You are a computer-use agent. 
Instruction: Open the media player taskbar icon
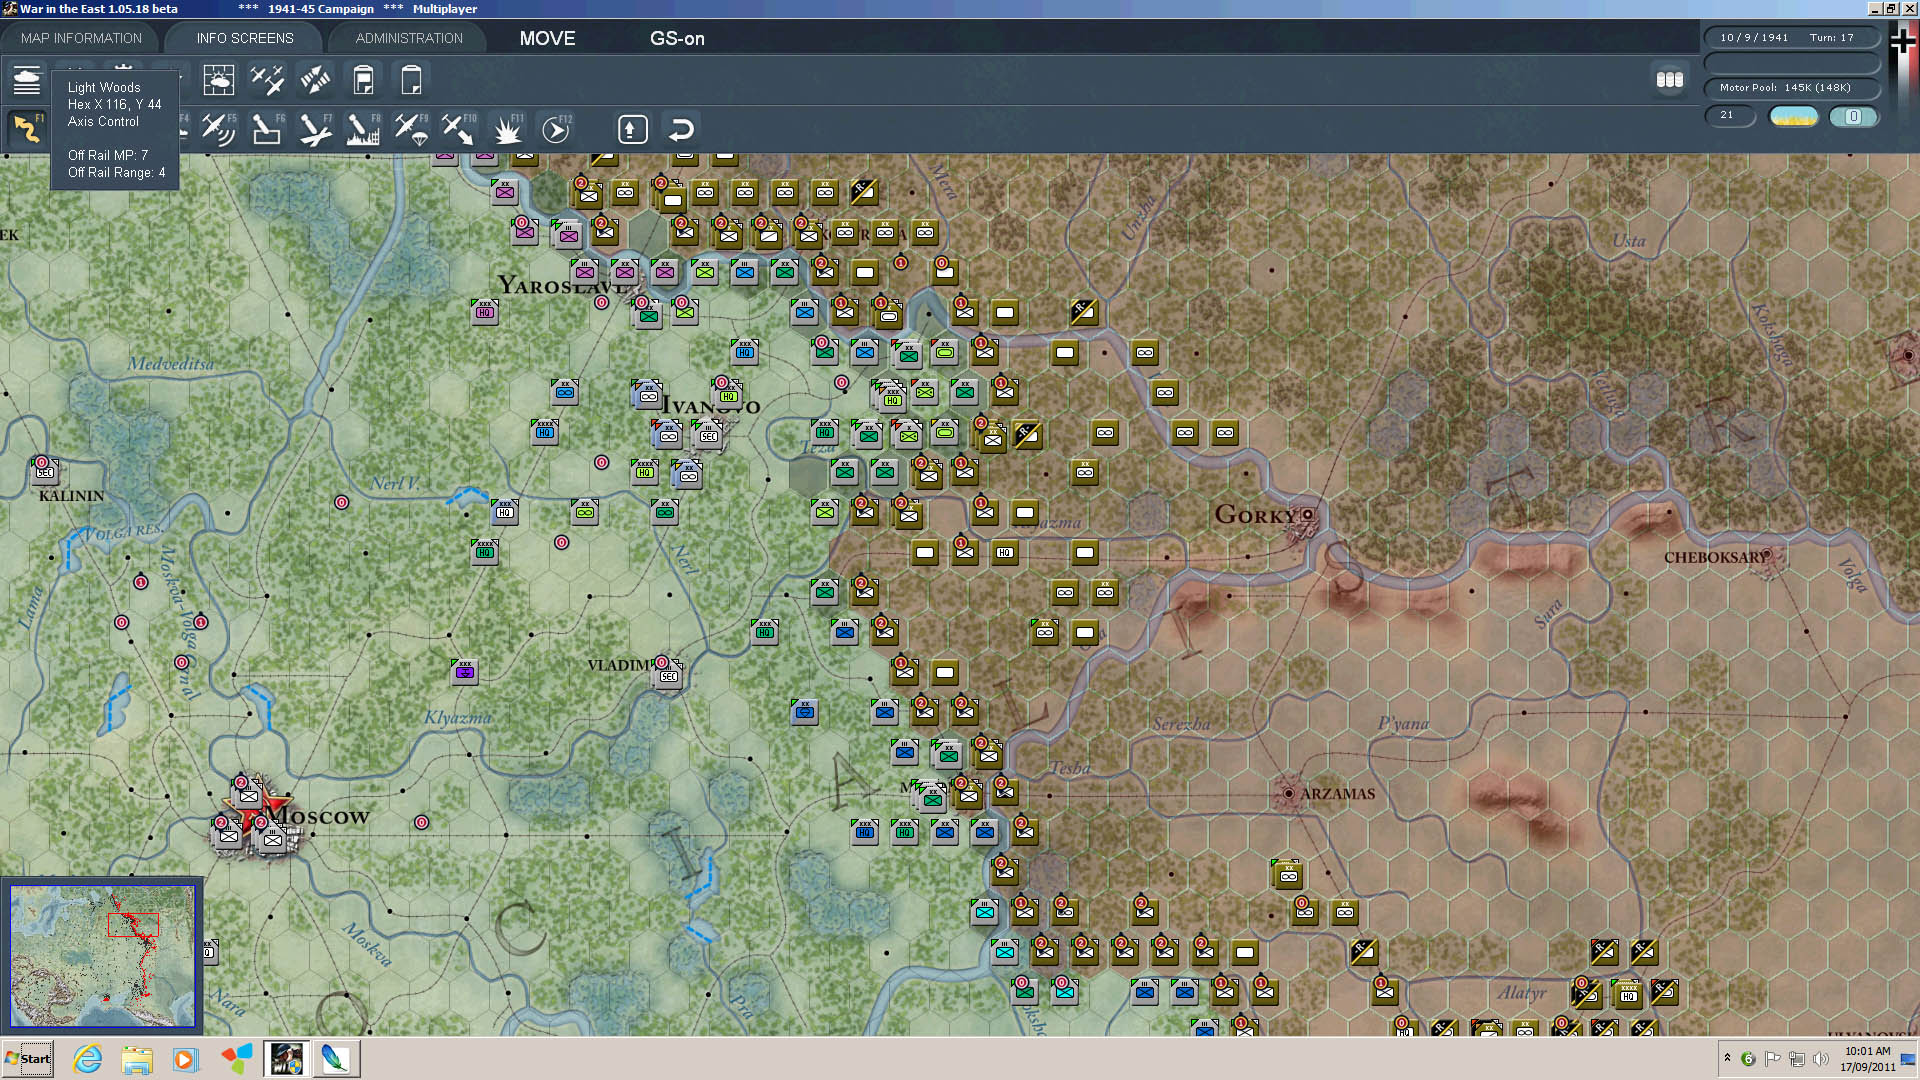185,1058
